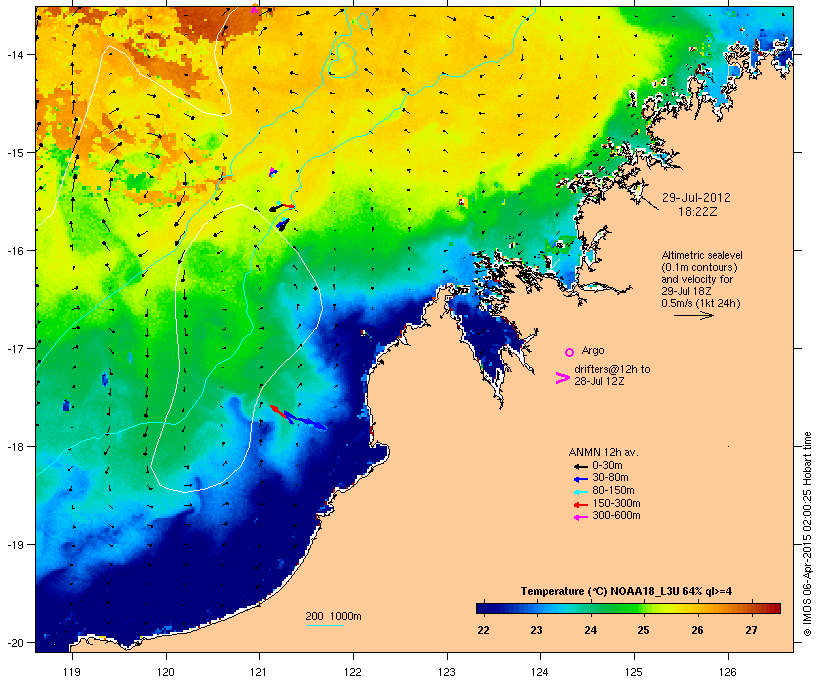Click the dark blue end of the temperature colorbar
The image size is (820, 680).
point(484,608)
